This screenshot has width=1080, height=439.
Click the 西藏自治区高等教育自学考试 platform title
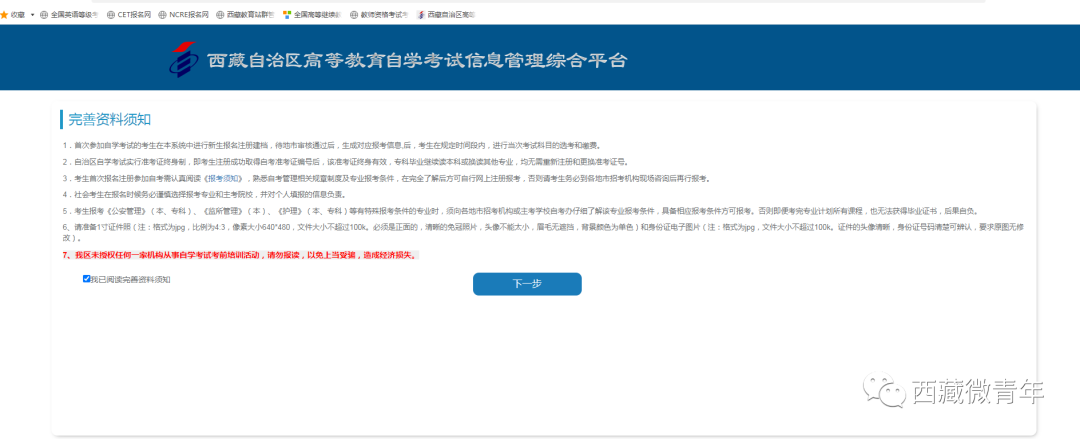click(417, 61)
